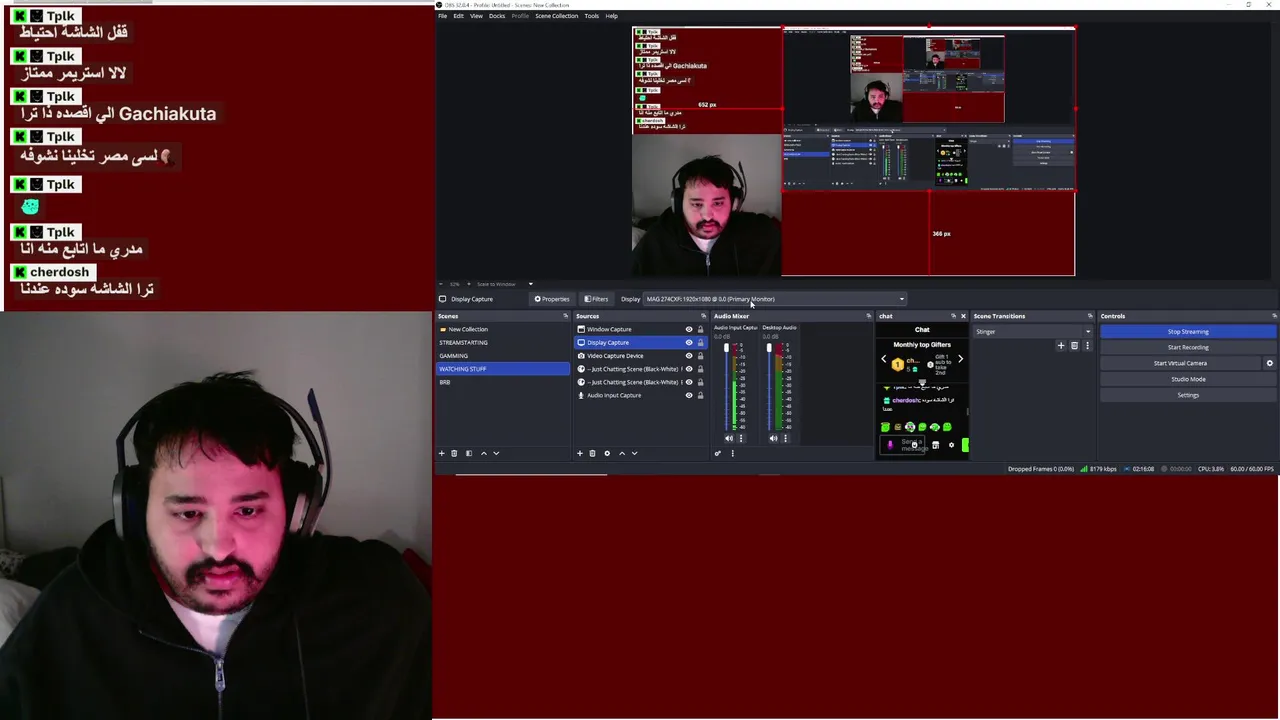Open the File menu
The image size is (1280, 720).
442,16
